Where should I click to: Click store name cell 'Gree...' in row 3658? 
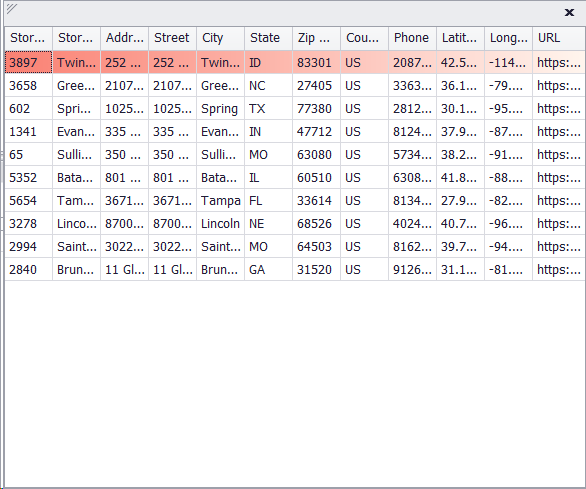(77, 86)
